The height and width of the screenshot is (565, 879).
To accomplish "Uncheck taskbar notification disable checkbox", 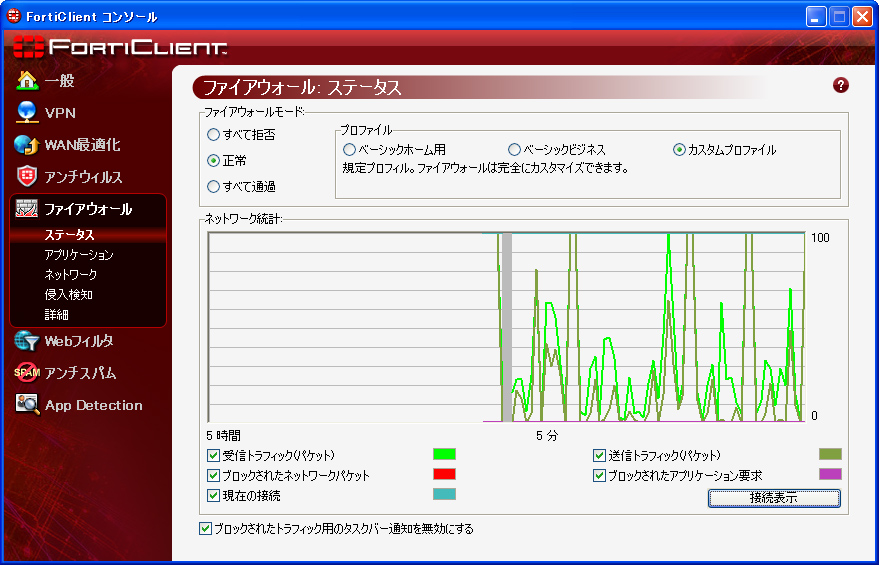I will 205,529.
